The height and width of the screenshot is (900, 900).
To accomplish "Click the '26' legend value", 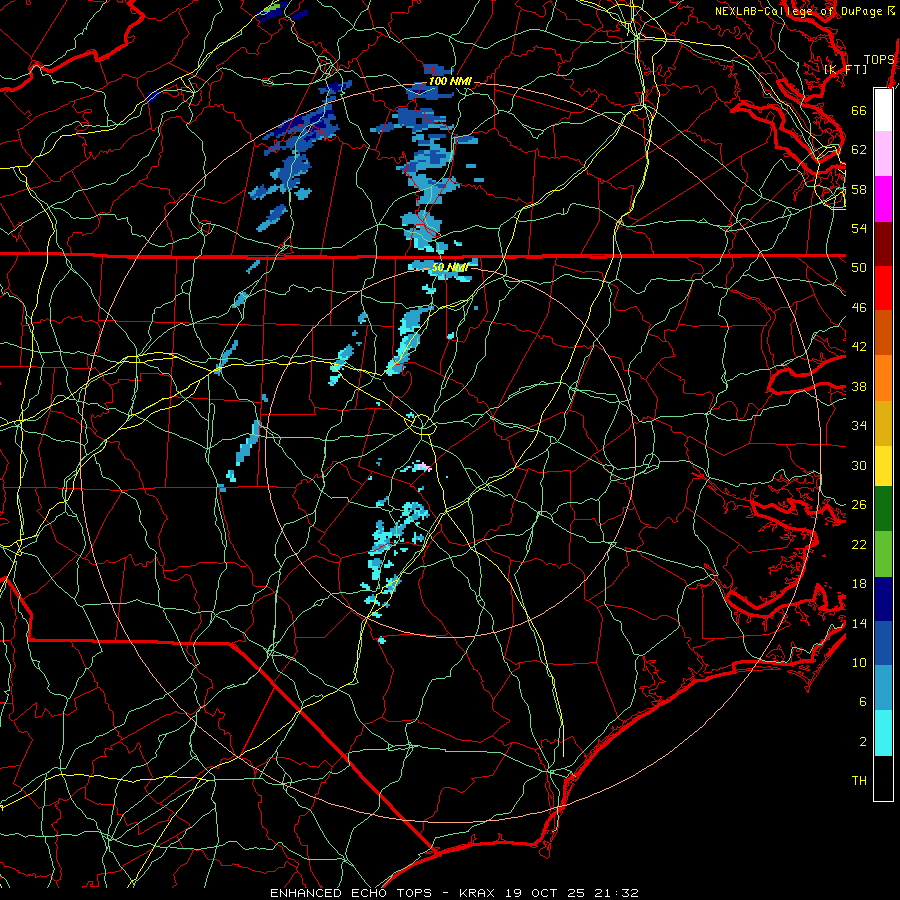I will click(859, 505).
